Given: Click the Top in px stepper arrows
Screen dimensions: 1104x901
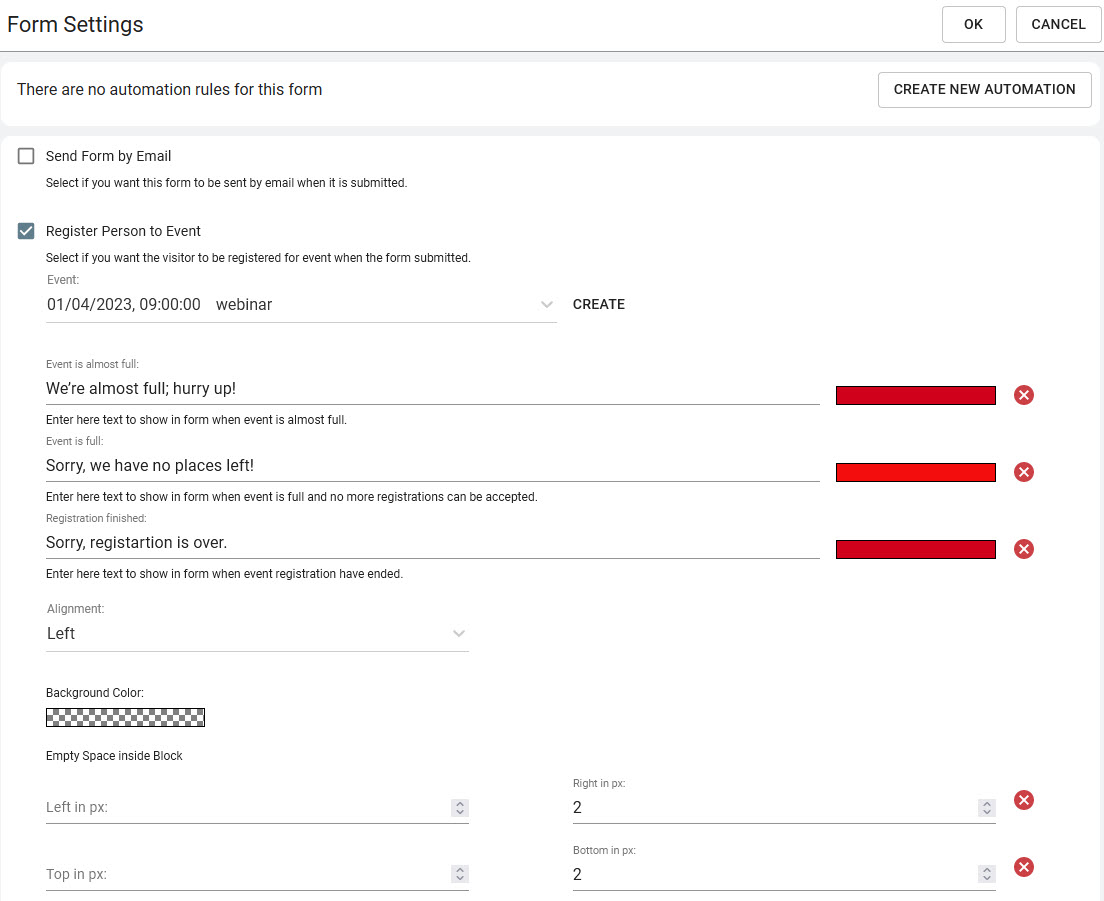Looking at the screenshot, I should point(459,875).
